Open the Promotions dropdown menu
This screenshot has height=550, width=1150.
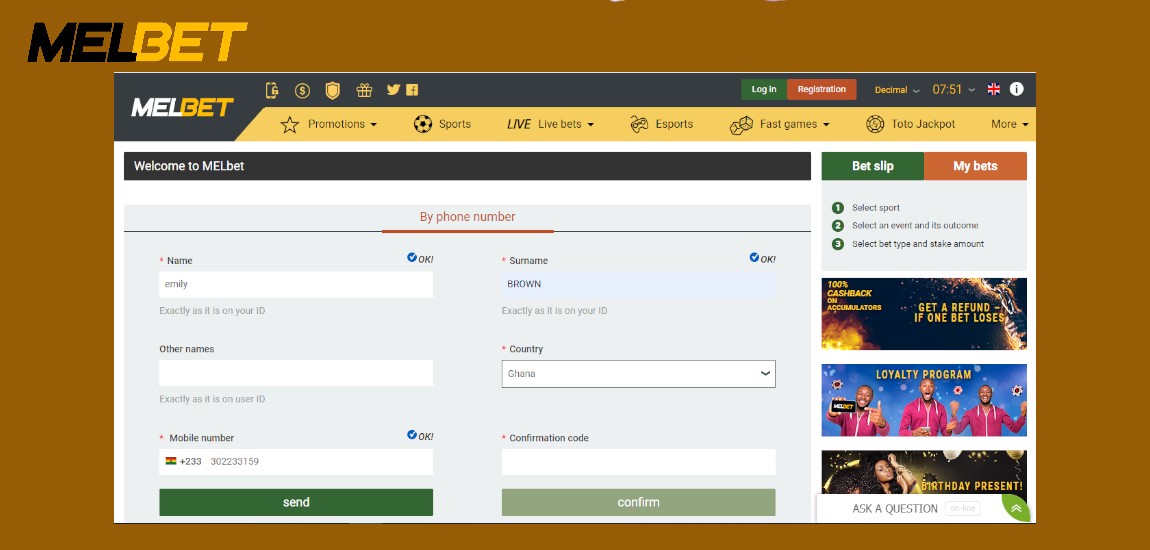click(x=343, y=124)
